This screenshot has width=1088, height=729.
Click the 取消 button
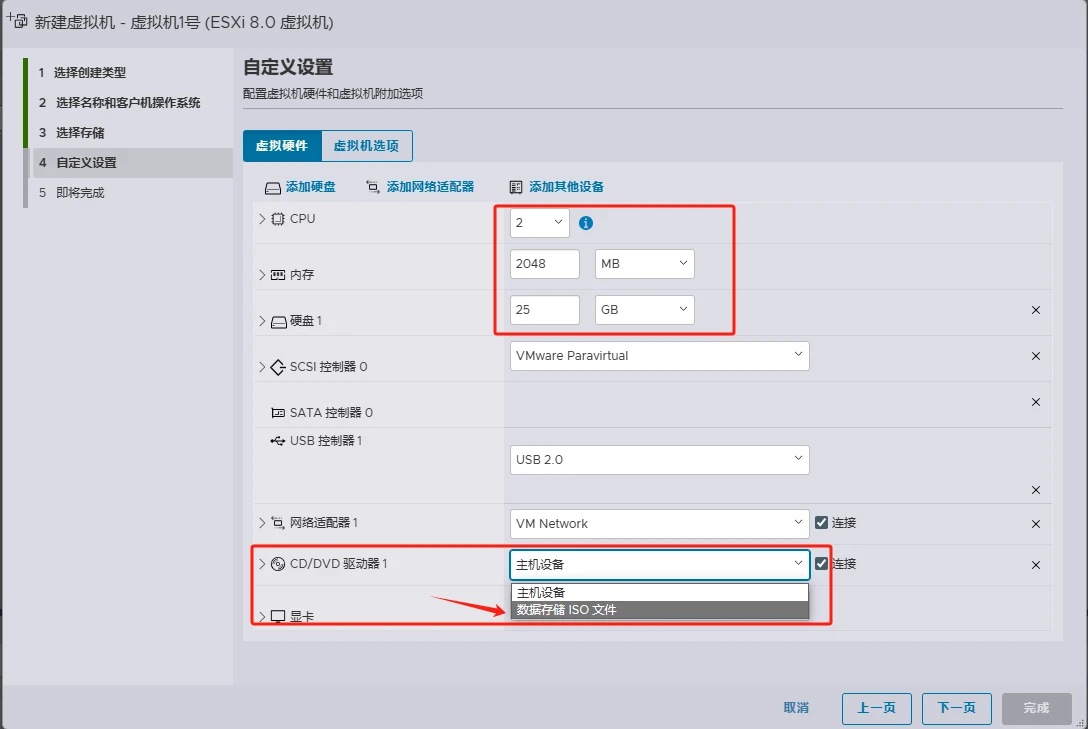796,707
